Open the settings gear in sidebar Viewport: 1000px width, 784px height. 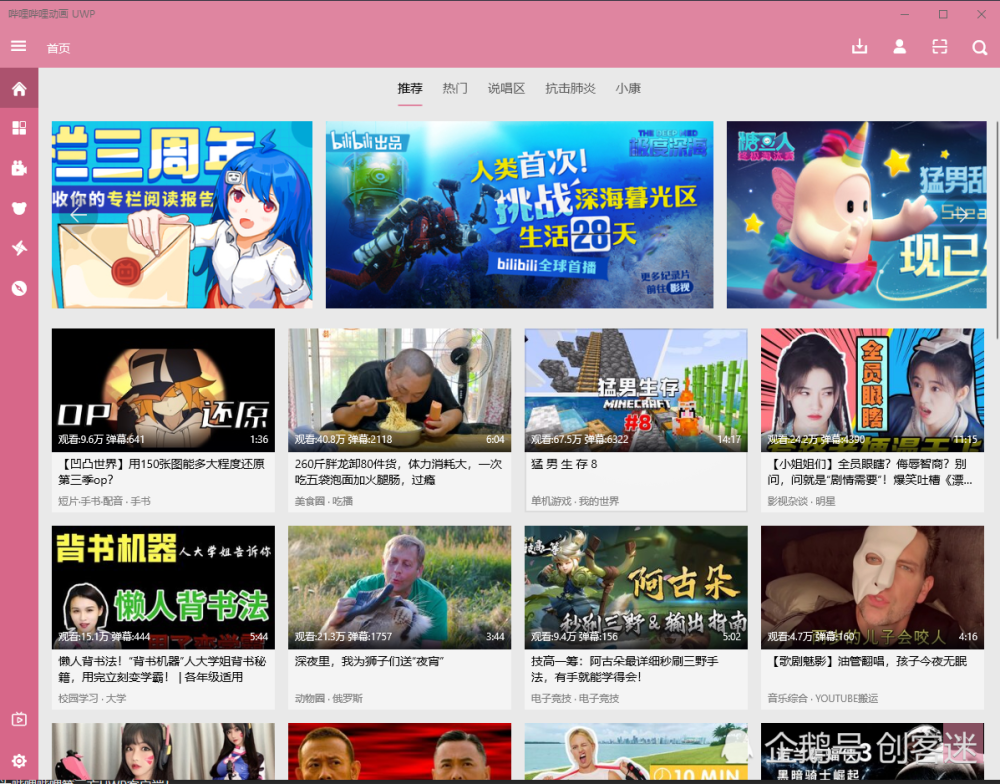pyautogui.click(x=19, y=760)
